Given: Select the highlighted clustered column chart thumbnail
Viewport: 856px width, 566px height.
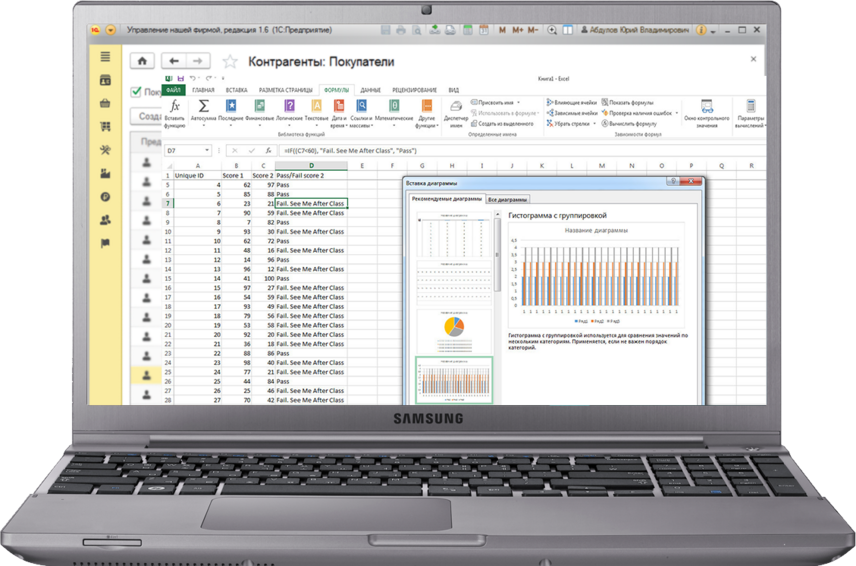Looking at the screenshot, I should [x=454, y=380].
